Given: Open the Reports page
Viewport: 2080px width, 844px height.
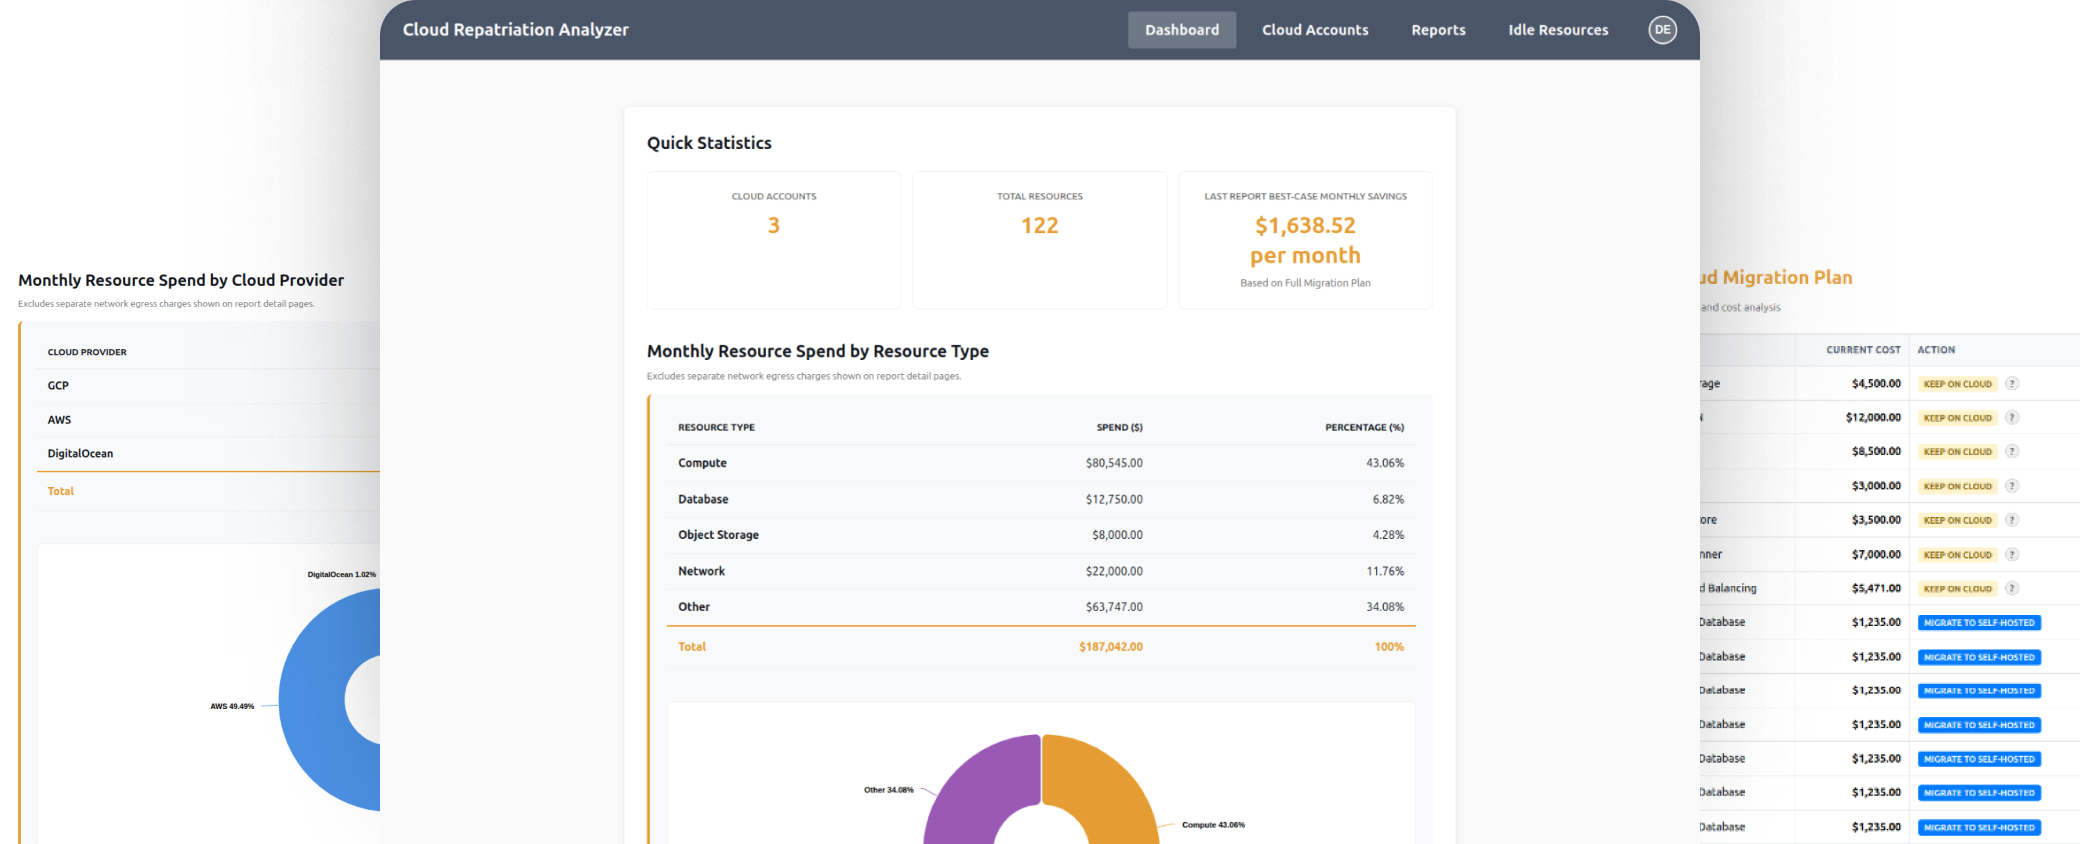Looking at the screenshot, I should coord(1438,30).
